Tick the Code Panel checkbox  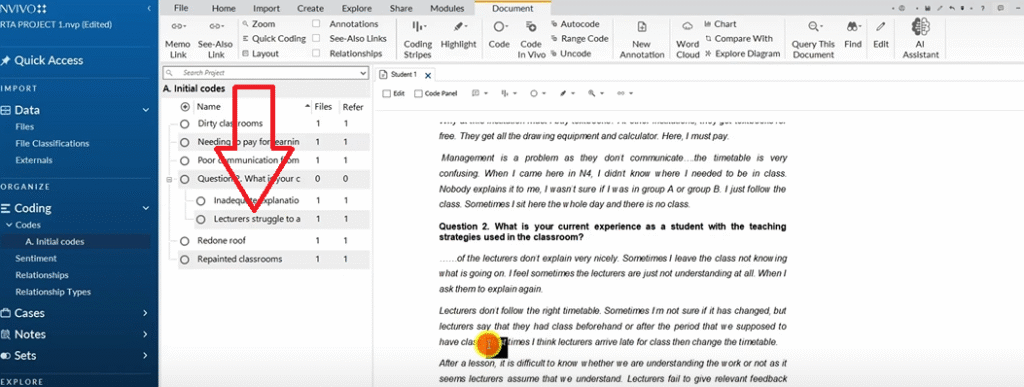point(419,93)
